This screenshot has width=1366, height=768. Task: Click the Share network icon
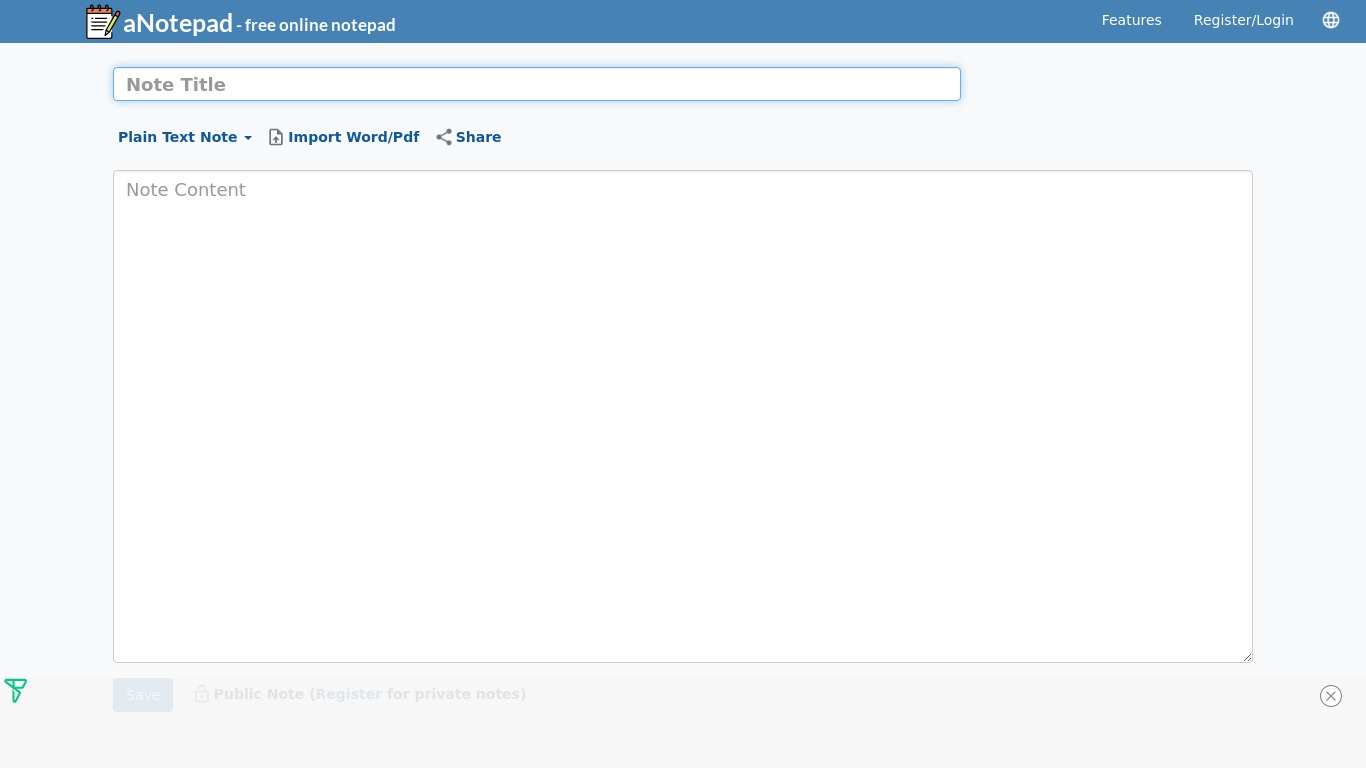pyautogui.click(x=444, y=137)
